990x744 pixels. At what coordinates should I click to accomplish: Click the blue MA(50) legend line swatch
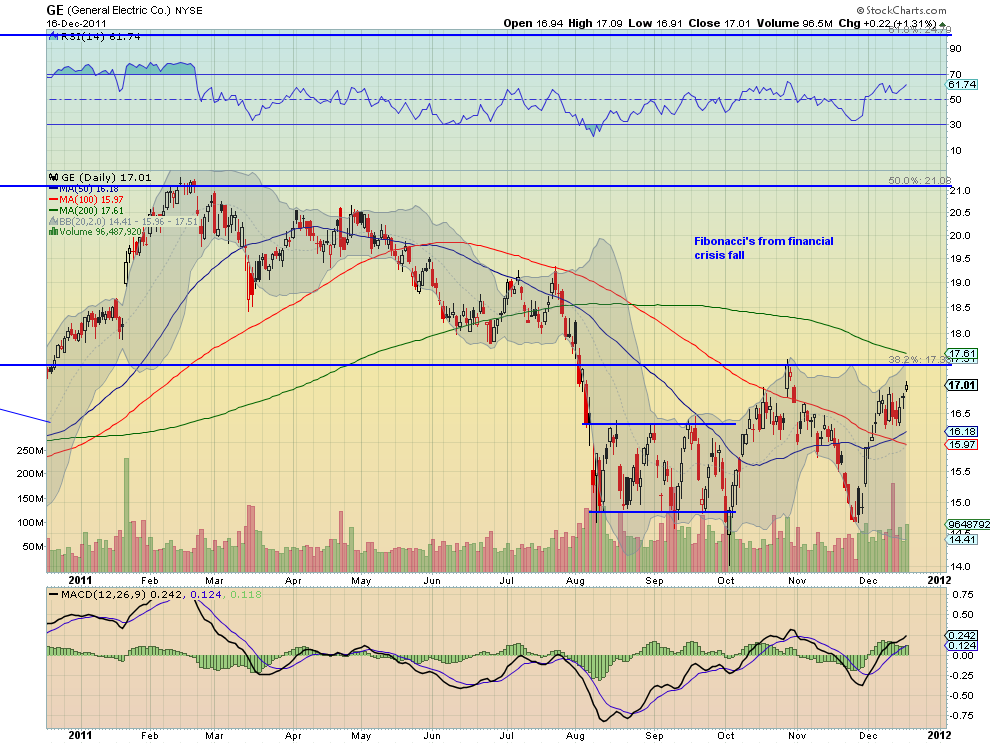tap(54, 189)
